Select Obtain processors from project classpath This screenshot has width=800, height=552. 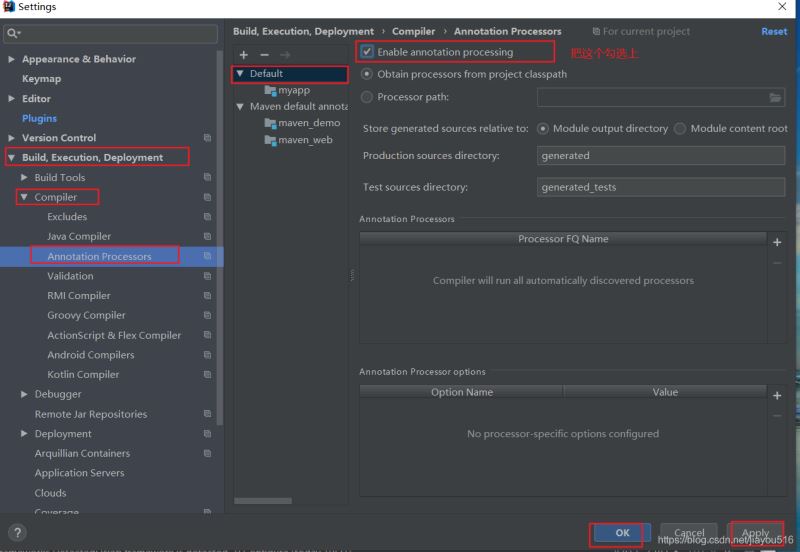pos(367,75)
